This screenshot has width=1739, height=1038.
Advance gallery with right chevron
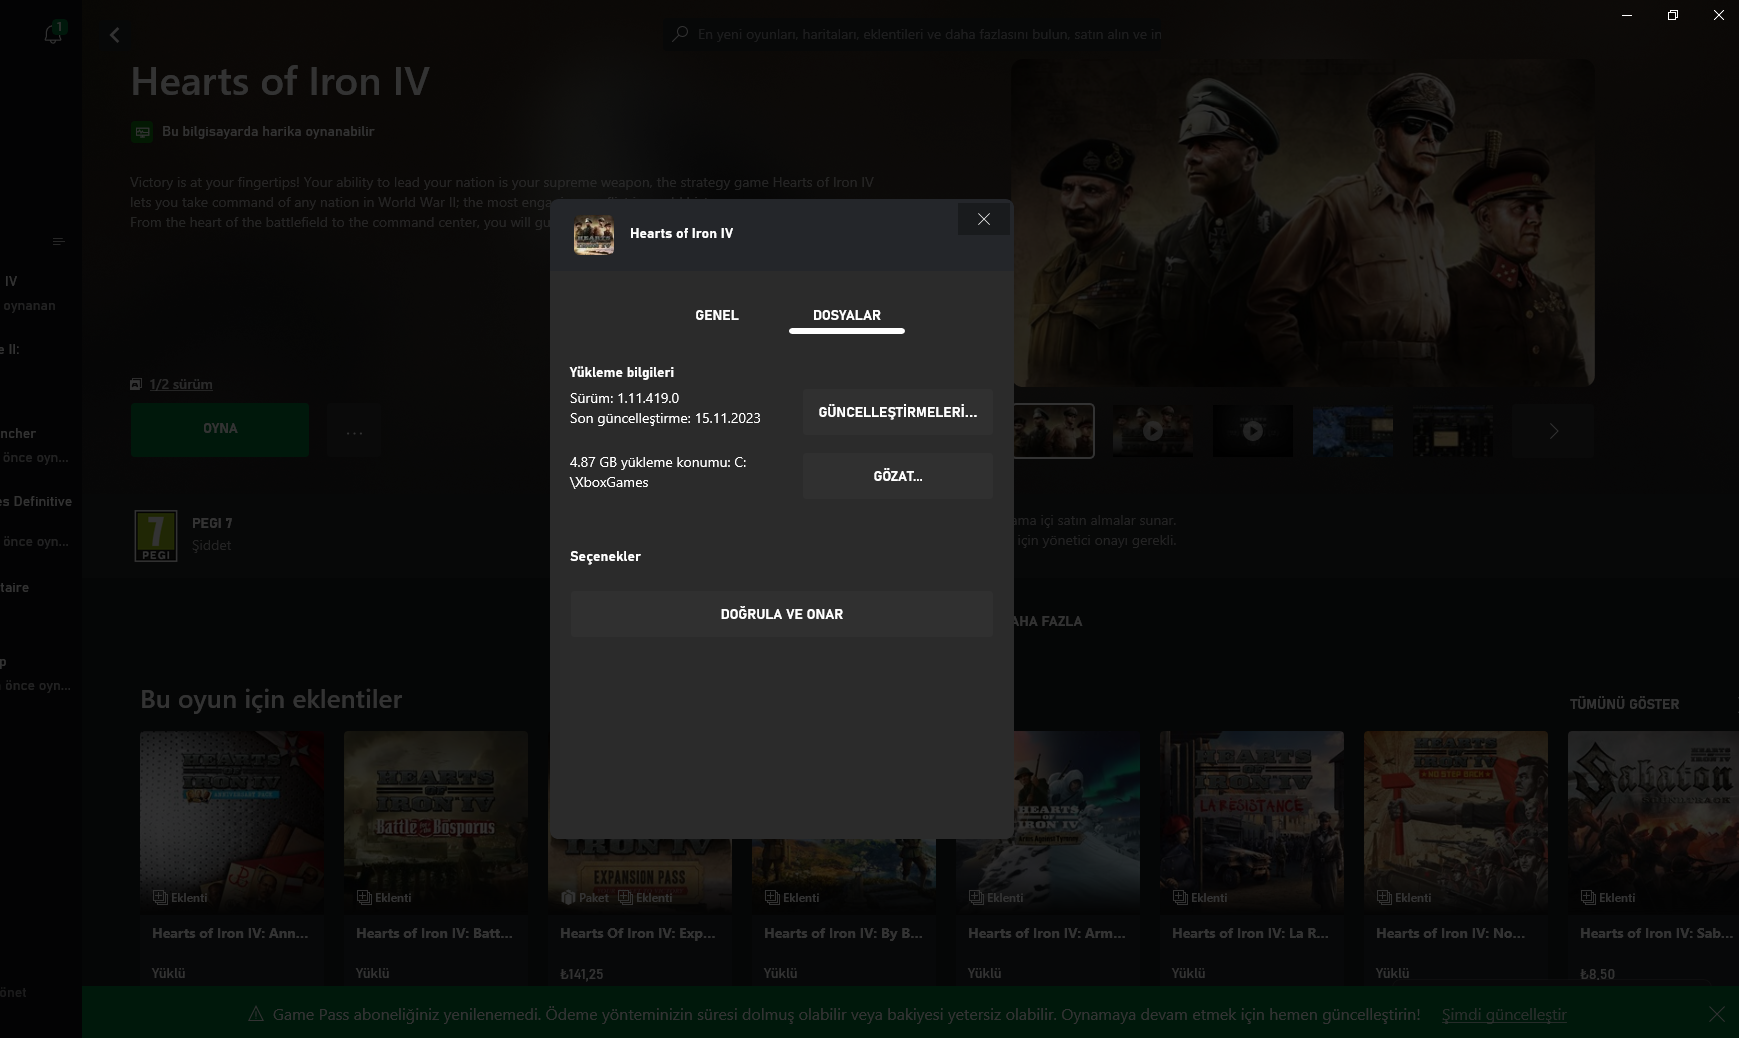[1553, 431]
